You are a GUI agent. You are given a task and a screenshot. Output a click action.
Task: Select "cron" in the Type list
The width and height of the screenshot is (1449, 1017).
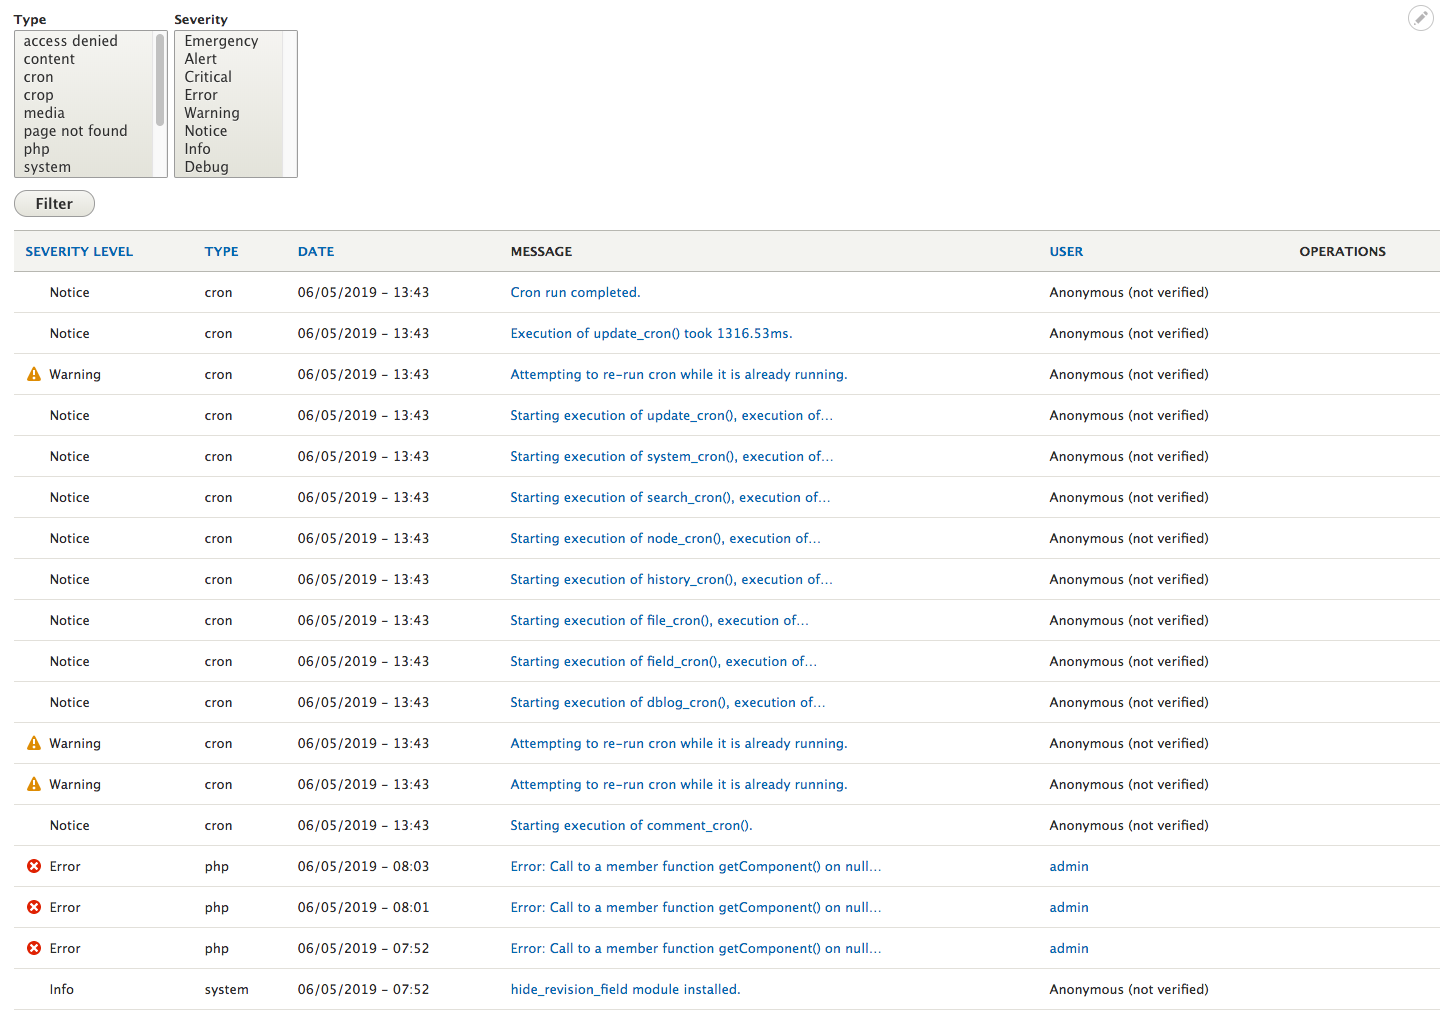click(38, 76)
